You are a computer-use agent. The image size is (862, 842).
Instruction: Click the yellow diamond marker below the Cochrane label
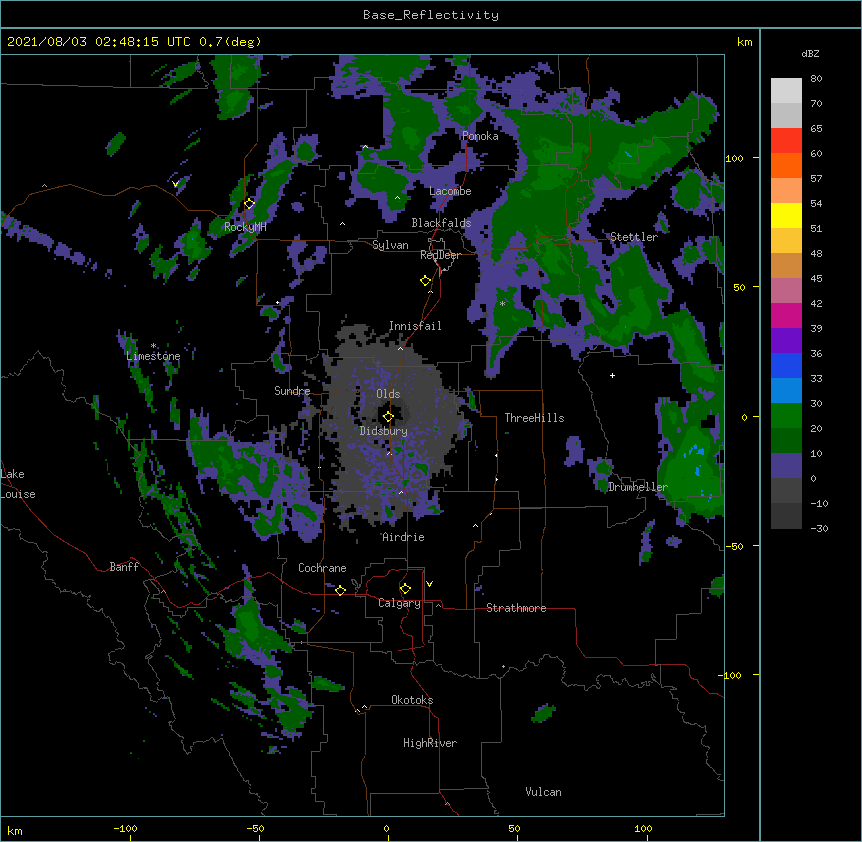[340, 590]
